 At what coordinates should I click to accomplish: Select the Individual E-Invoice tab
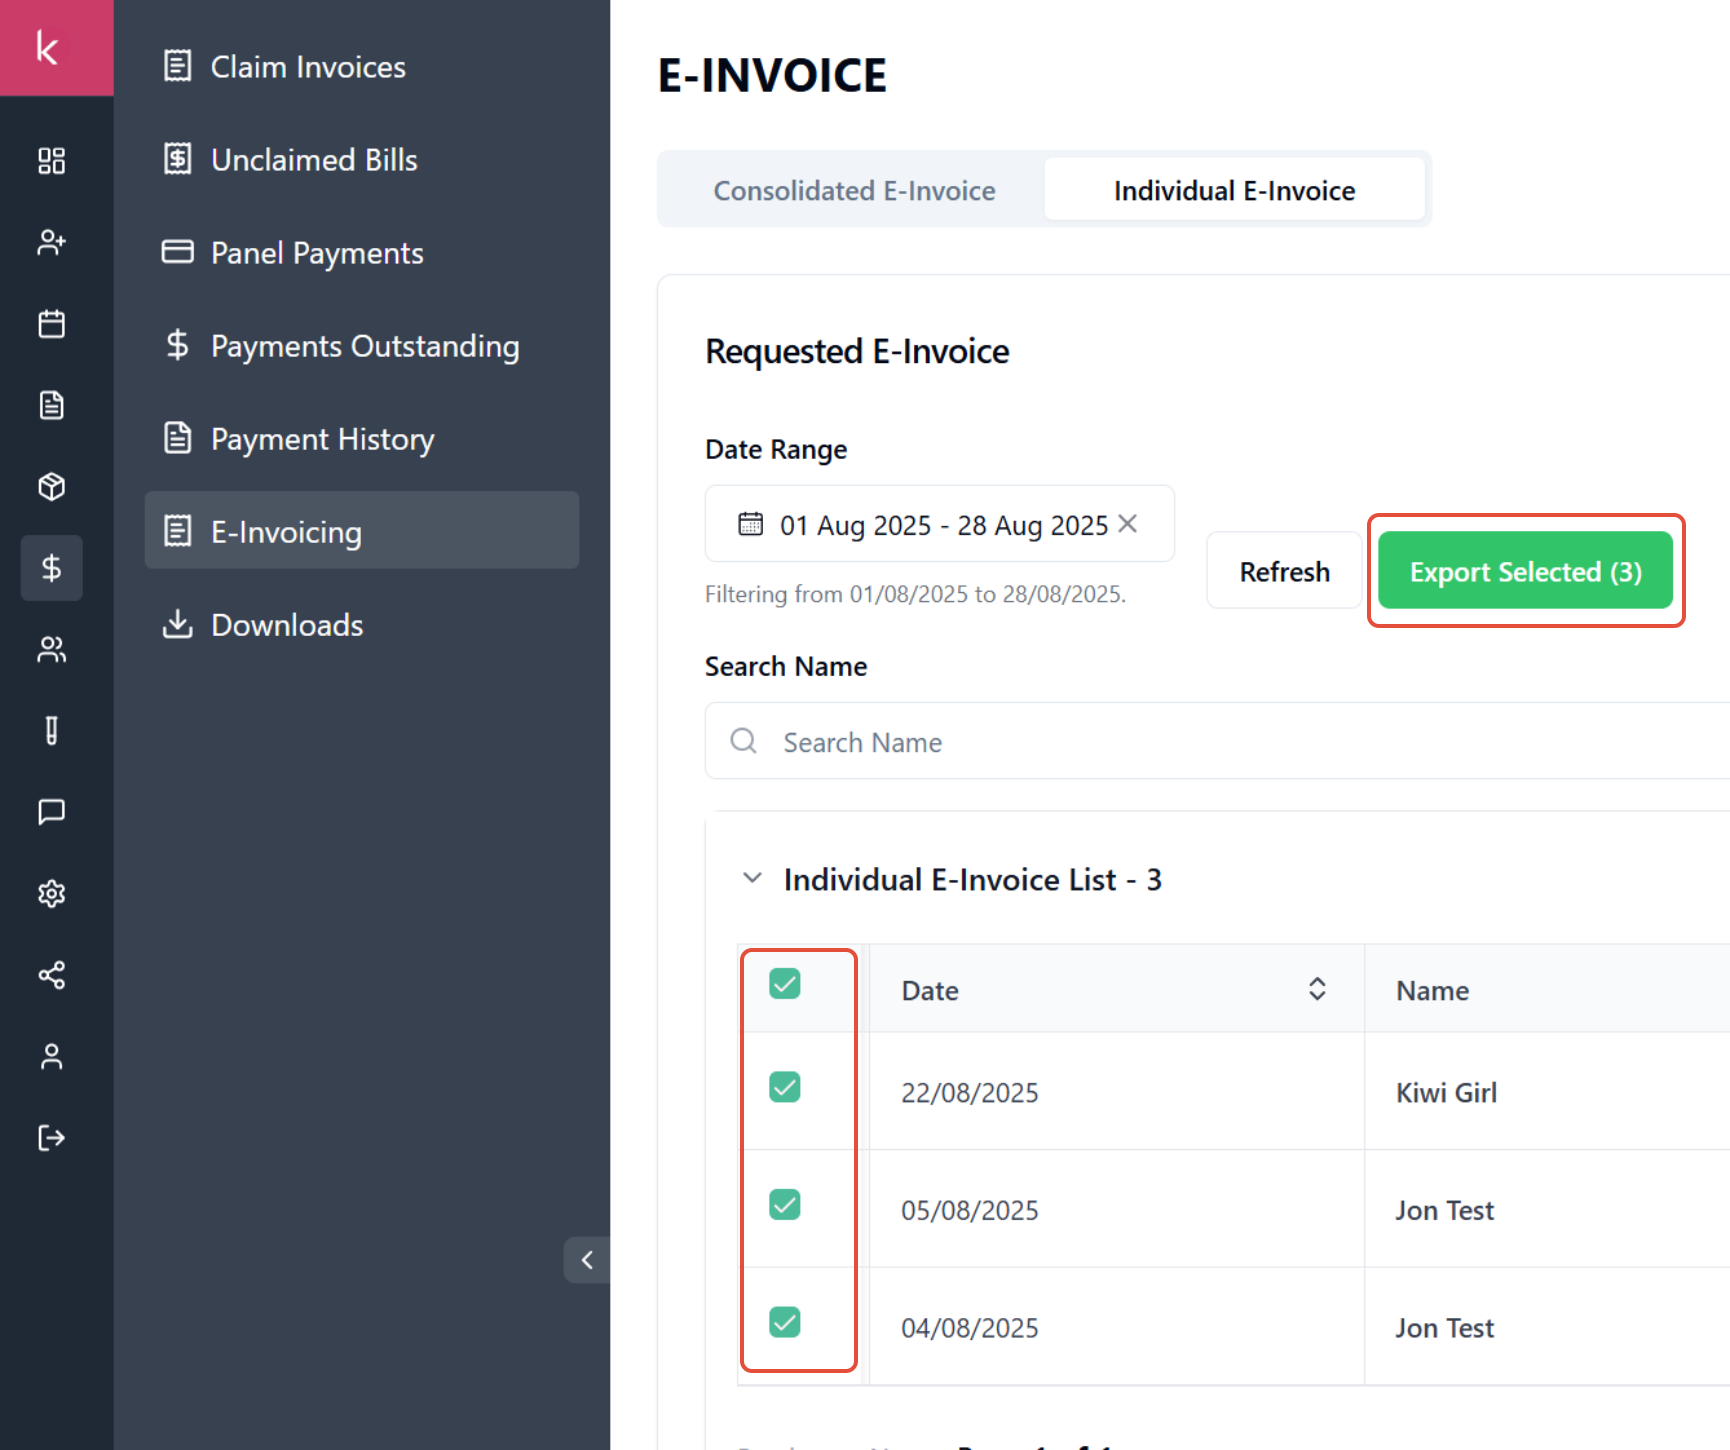point(1234,190)
